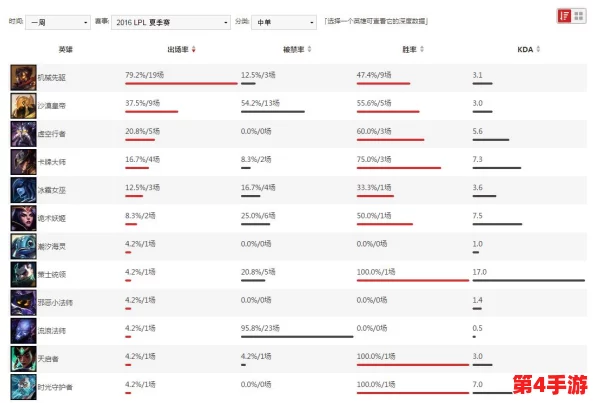
Task: Select 流浪法师 hero portrait
Action: coord(23,331)
